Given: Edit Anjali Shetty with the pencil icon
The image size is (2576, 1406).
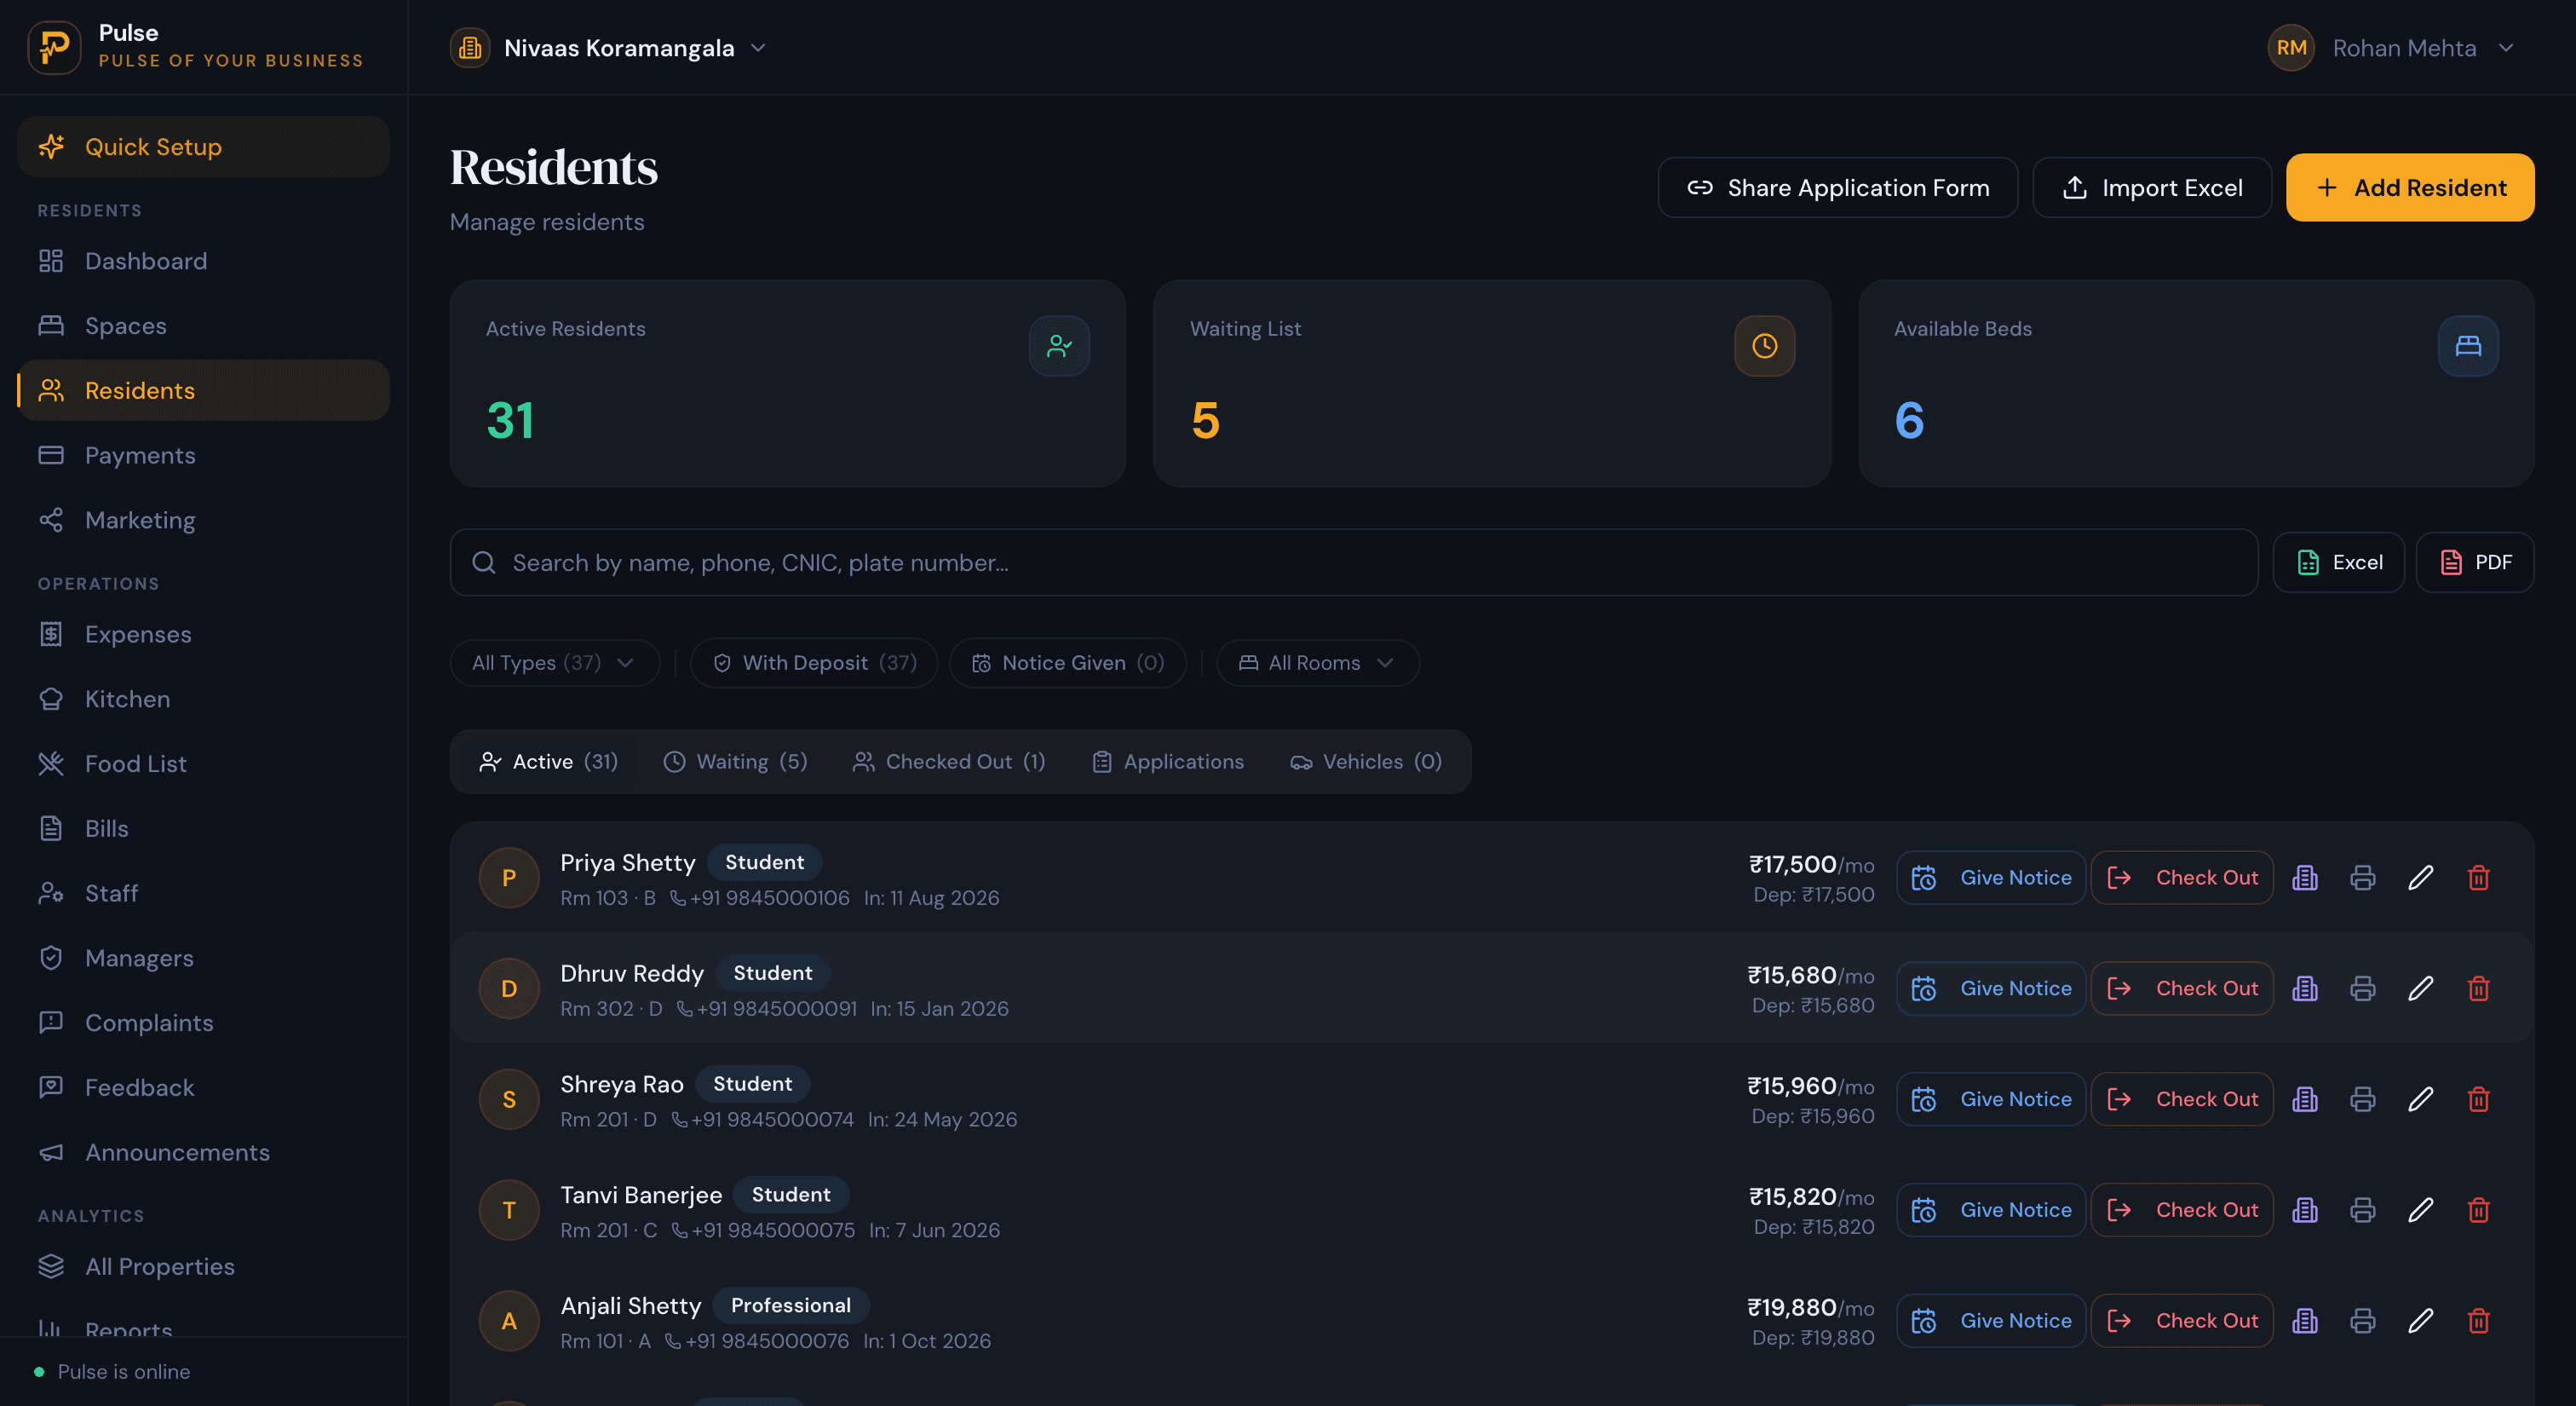Looking at the screenshot, I should click(x=2420, y=1321).
